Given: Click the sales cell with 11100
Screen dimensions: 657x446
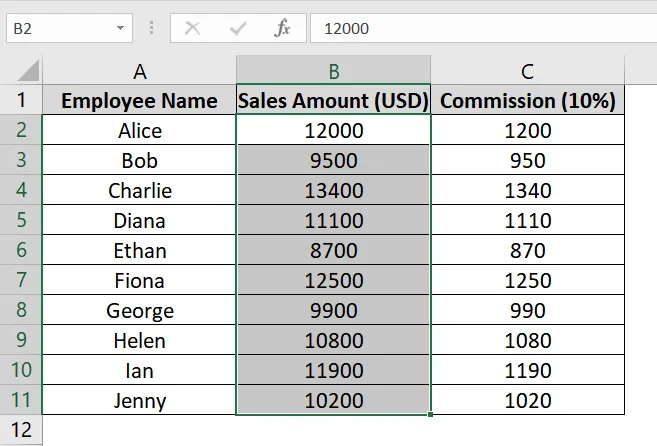Looking at the screenshot, I should tap(334, 220).
